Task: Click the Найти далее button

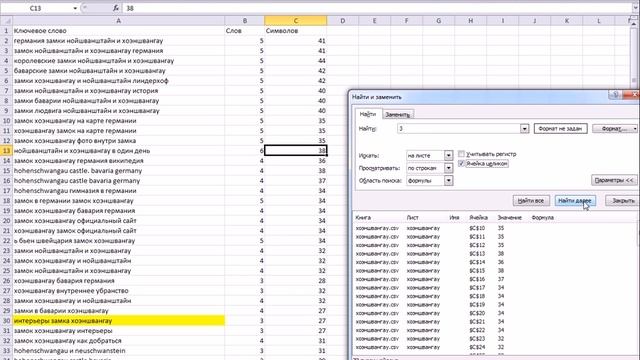Action: pyautogui.click(x=575, y=200)
